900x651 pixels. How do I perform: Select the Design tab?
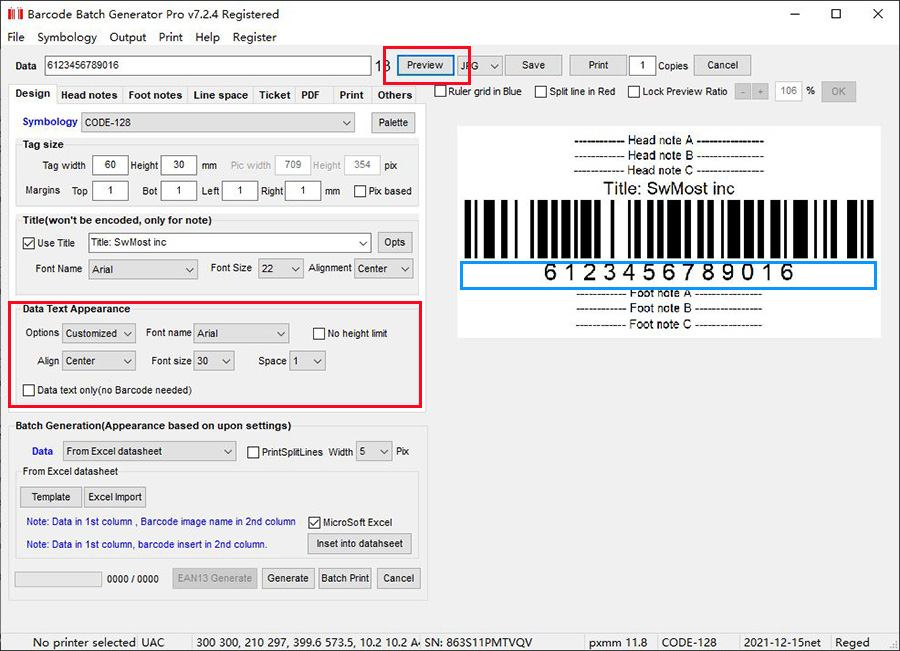tap(33, 94)
